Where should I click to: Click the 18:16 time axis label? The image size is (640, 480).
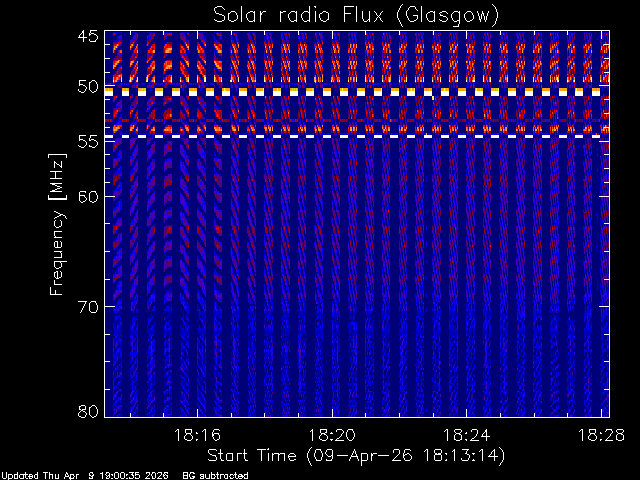pos(197,436)
